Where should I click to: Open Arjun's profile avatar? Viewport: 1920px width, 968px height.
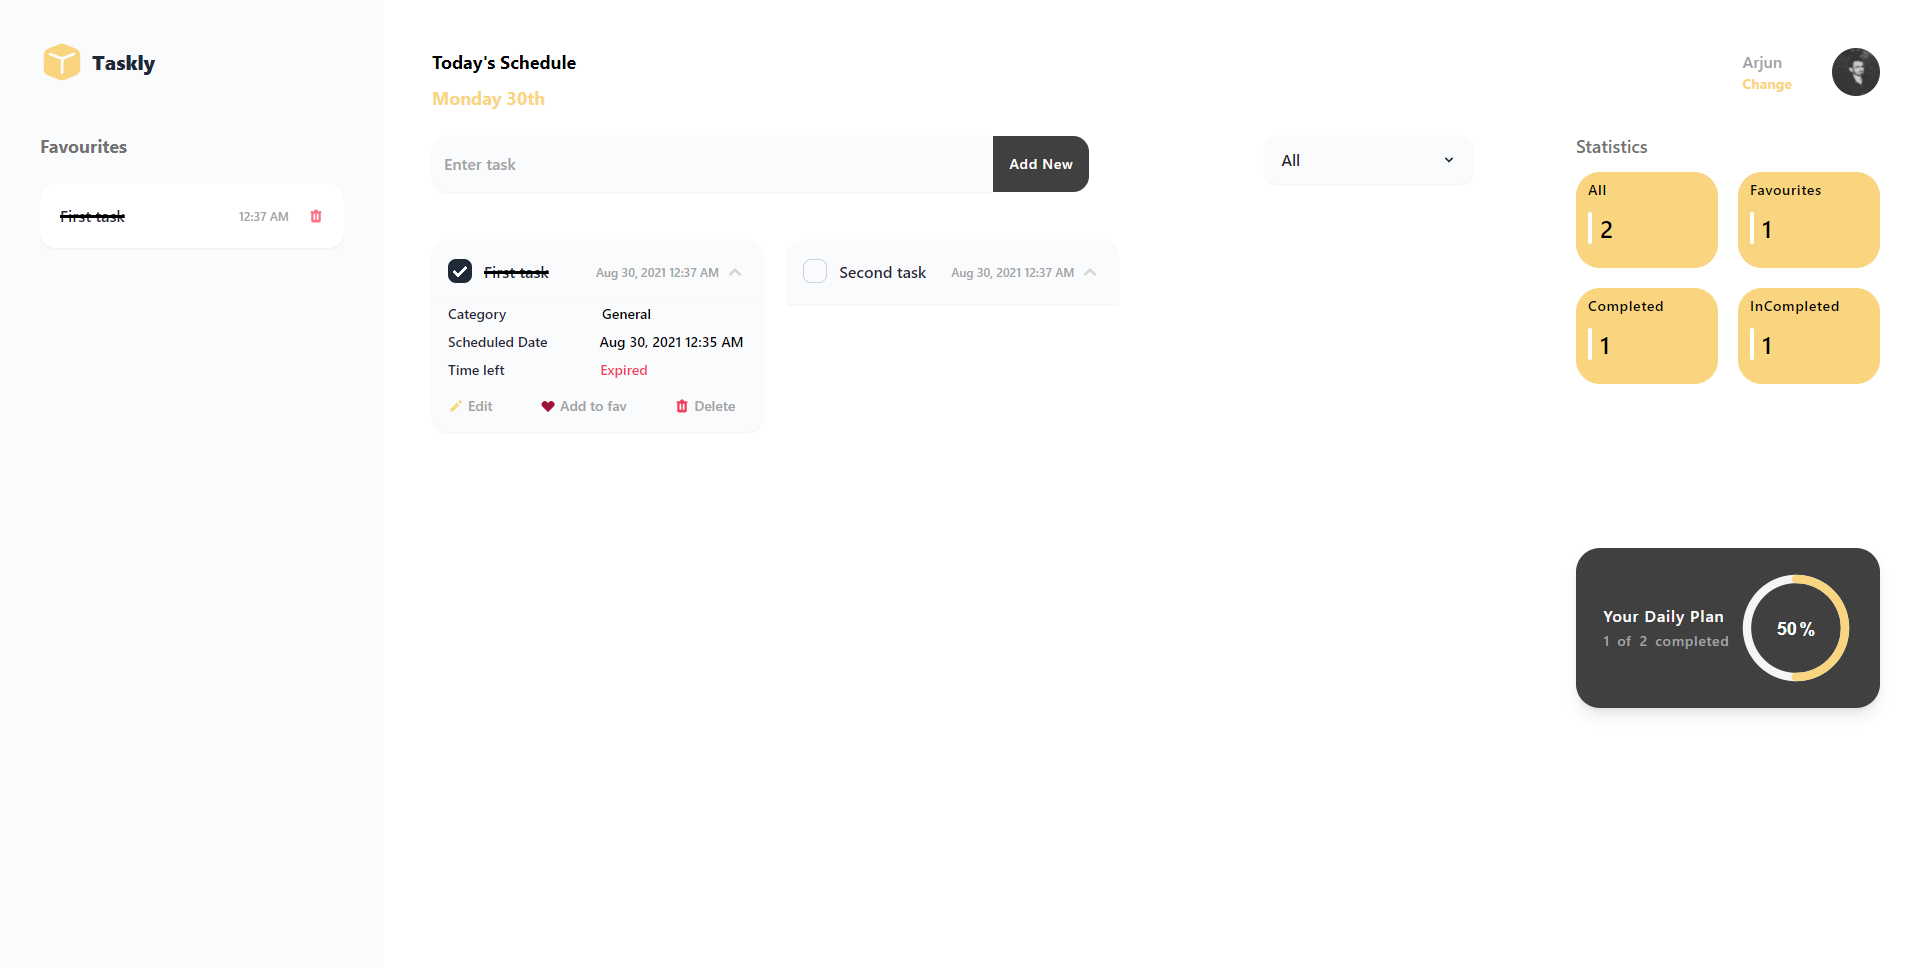[x=1856, y=72]
